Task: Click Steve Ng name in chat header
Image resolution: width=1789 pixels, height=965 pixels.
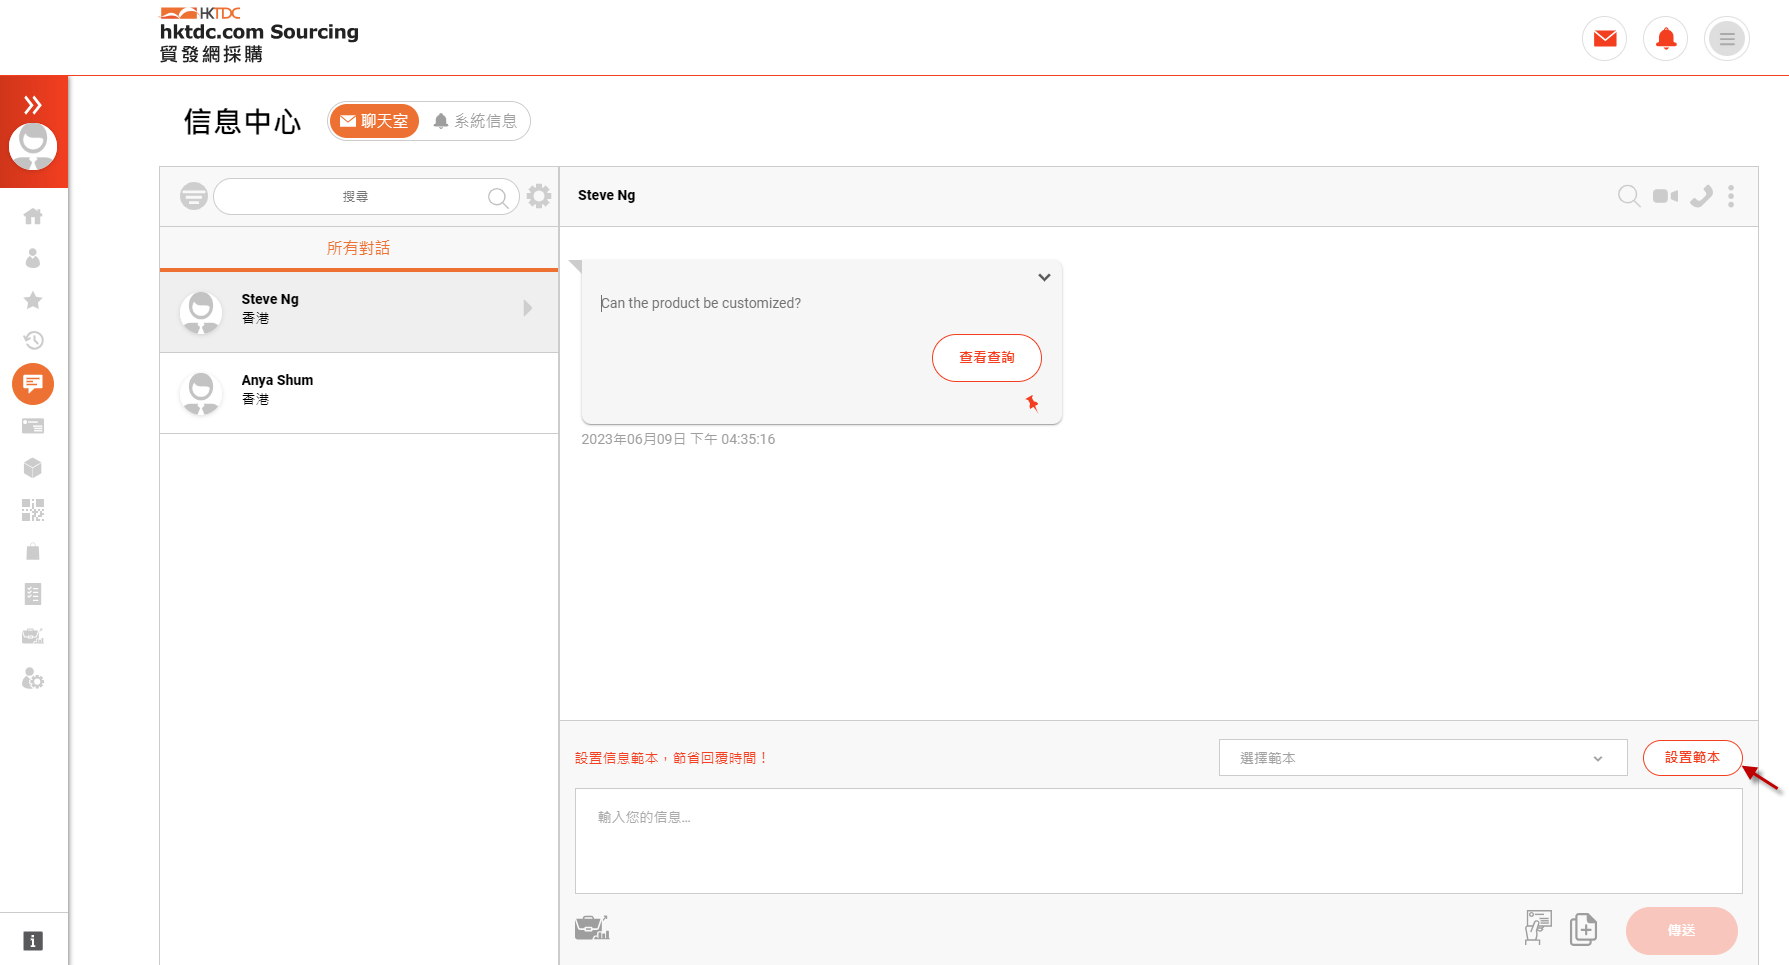Action: pyautogui.click(x=606, y=196)
